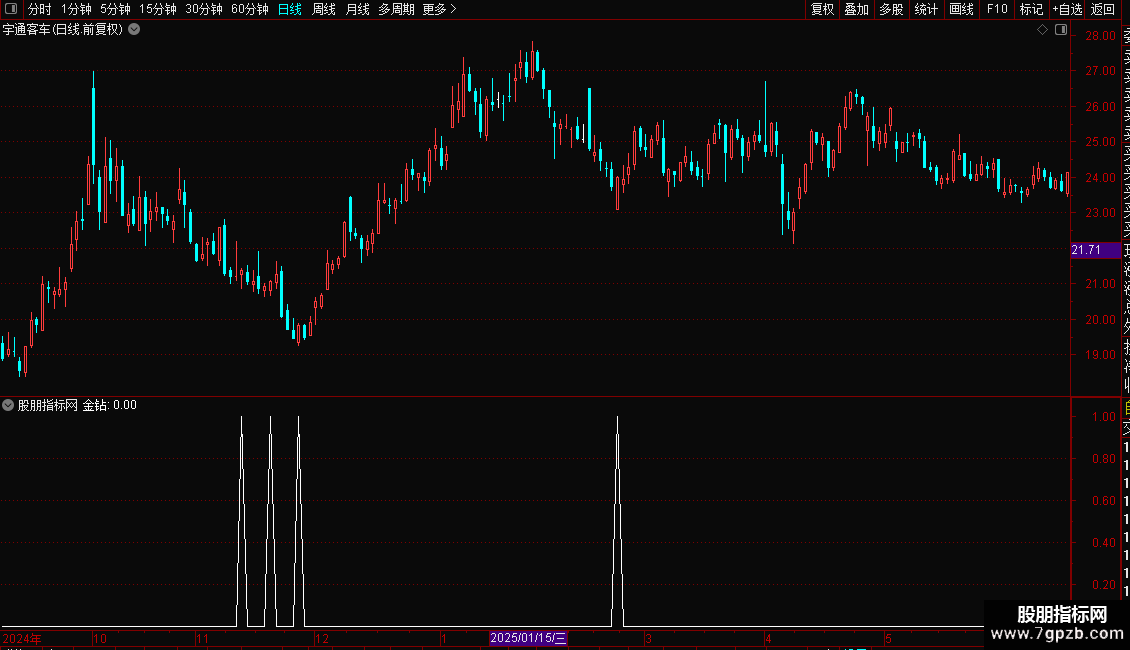The width and height of the screenshot is (1130, 650).
Task: Click the 21.71 price marker on axis
Action: coord(1095,250)
